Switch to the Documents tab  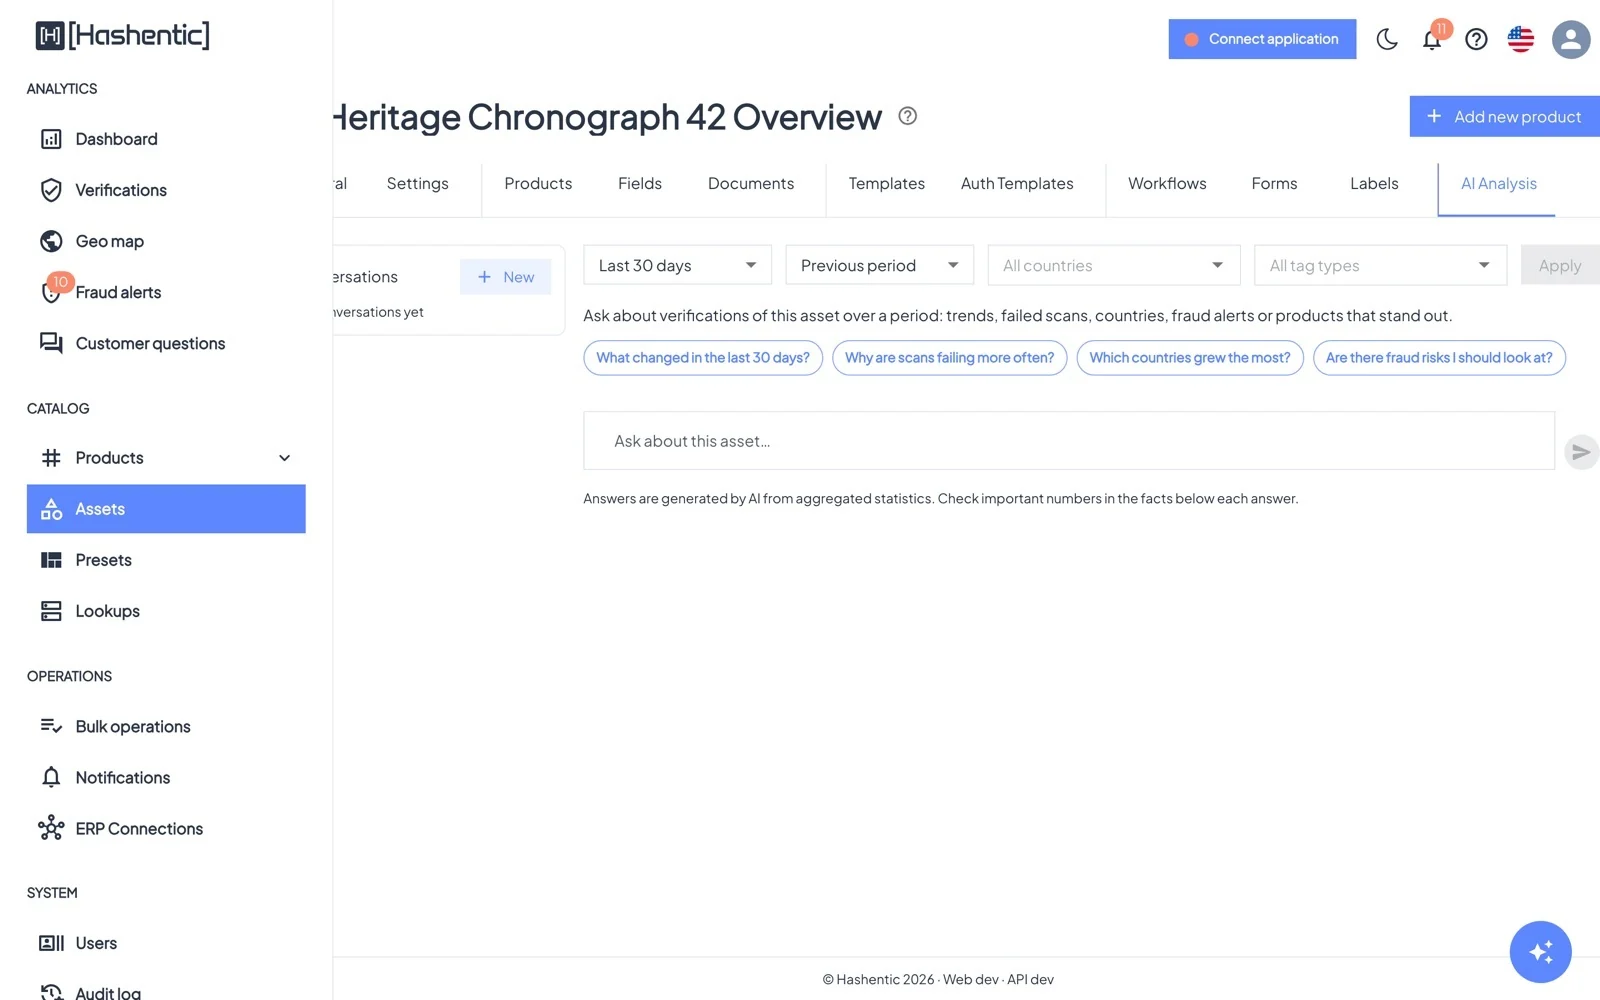[x=751, y=184]
